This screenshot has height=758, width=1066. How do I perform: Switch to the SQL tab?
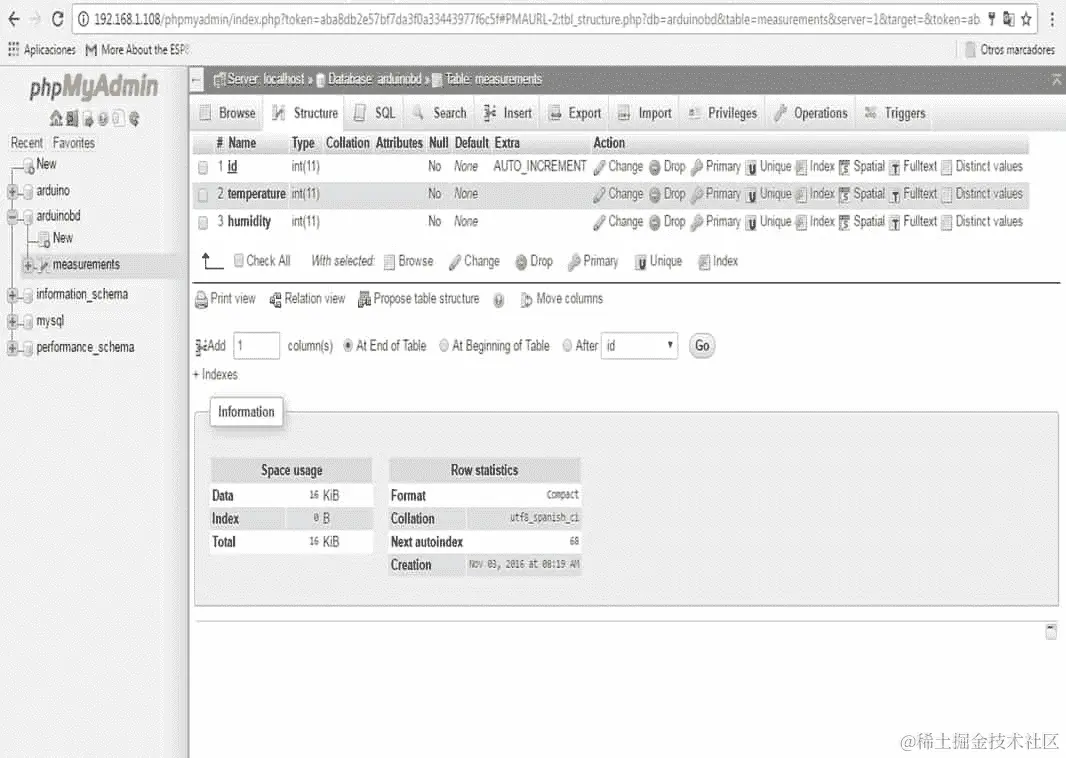[375, 114]
